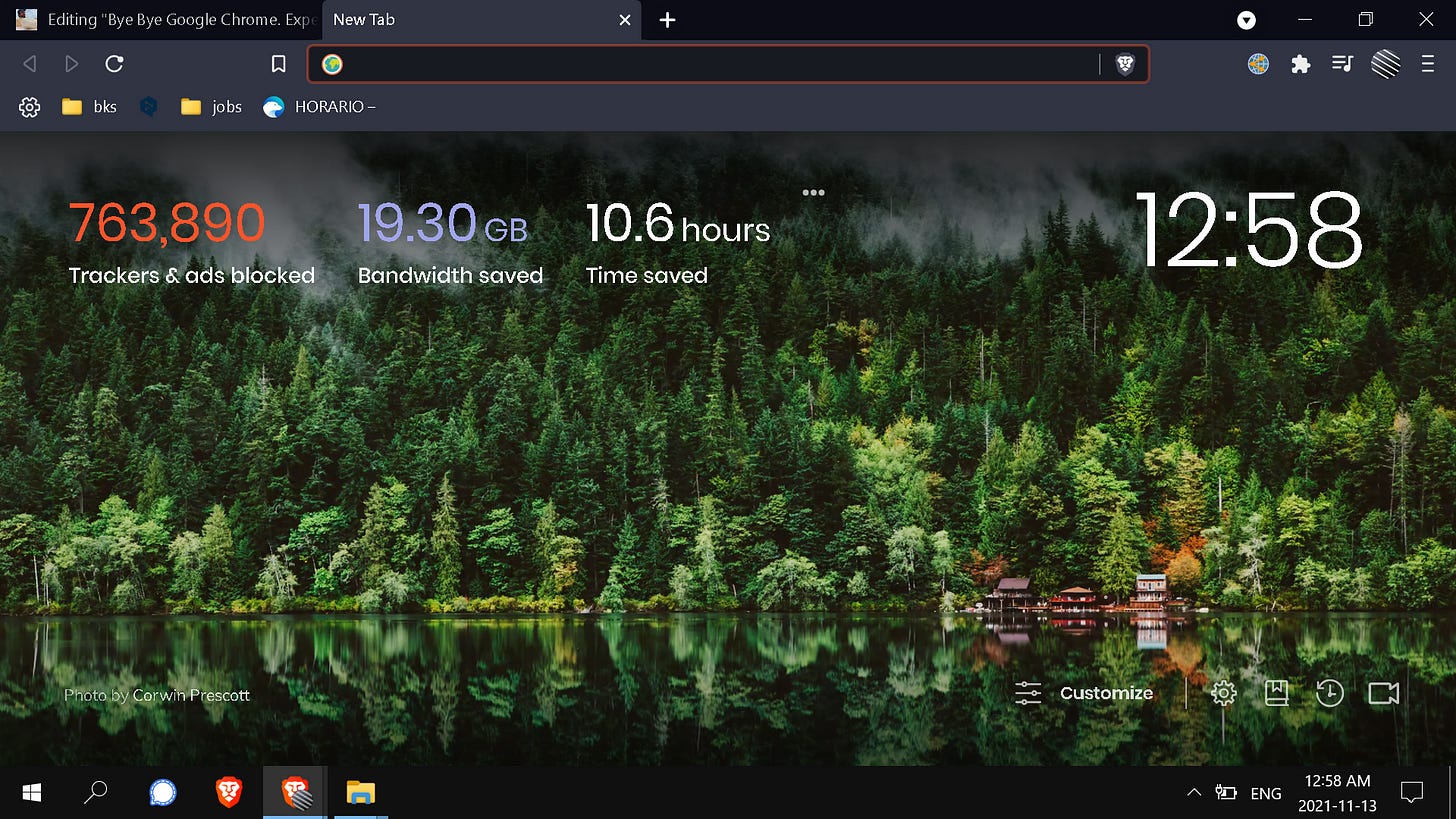The width and height of the screenshot is (1456, 819).
Task: Open the Windows notification center
Action: click(x=1412, y=793)
